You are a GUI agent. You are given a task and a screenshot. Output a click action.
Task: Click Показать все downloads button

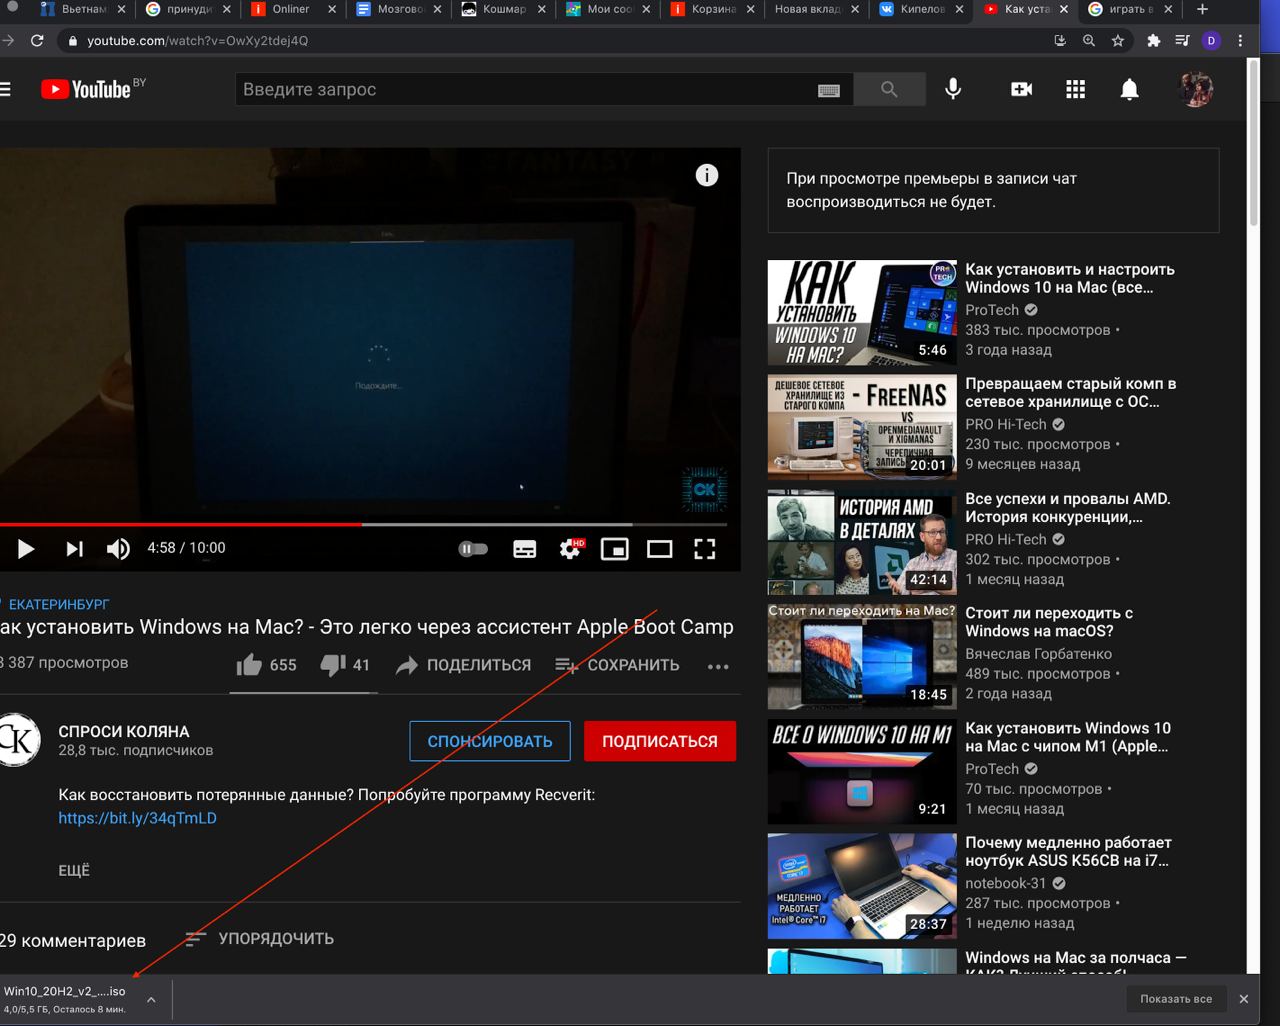[1175, 999]
